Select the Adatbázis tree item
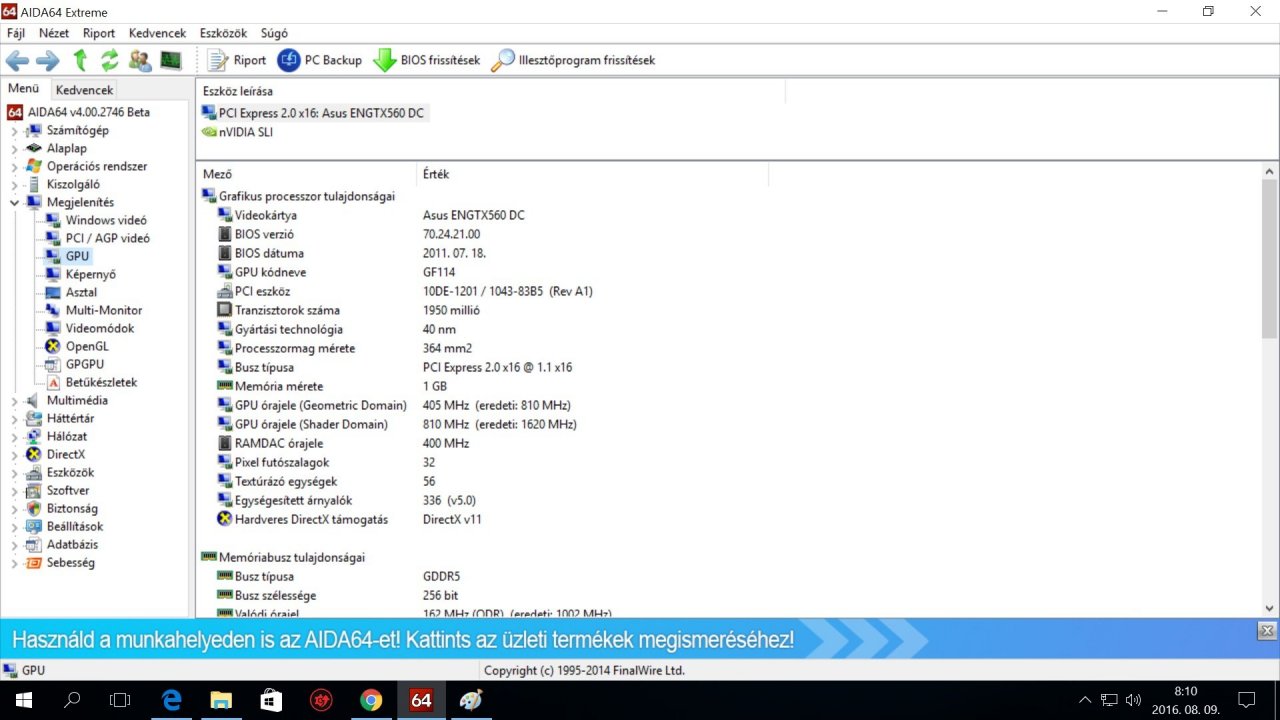The height and width of the screenshot is (720, 1280). [72, 544]
